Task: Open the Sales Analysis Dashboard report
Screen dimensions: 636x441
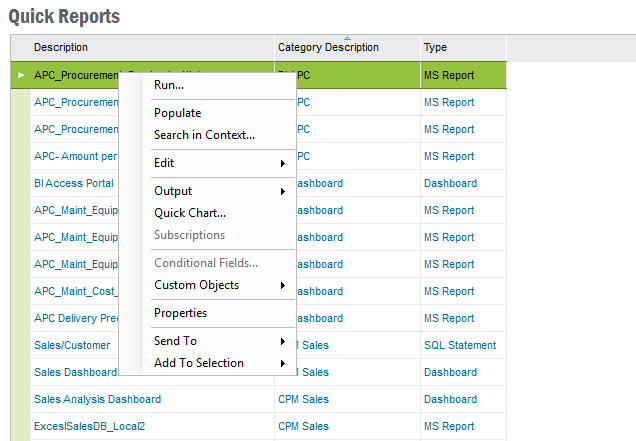Action: 97,399
